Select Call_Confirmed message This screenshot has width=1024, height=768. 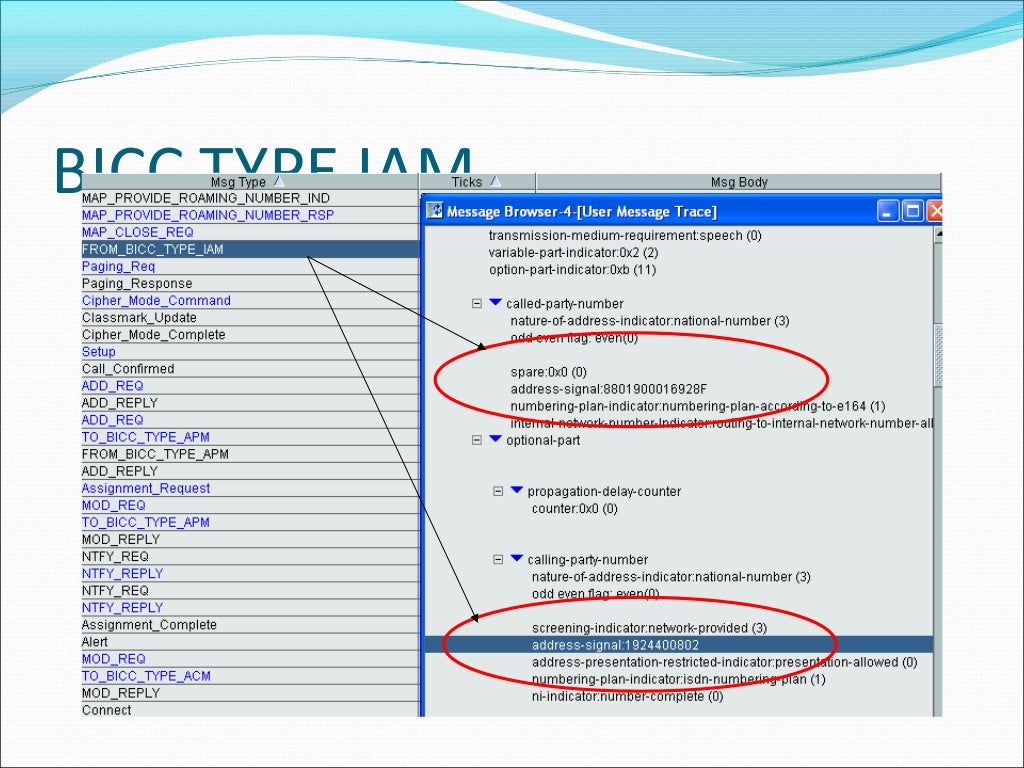(x=249, y=368)
